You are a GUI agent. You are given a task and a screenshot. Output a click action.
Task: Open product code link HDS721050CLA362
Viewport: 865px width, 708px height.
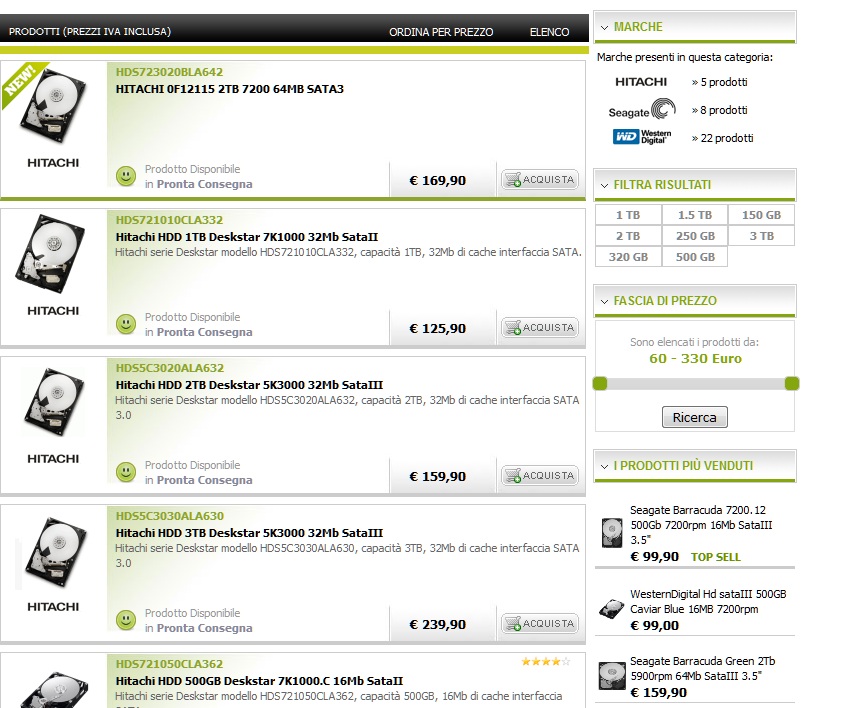pos(169,664)
